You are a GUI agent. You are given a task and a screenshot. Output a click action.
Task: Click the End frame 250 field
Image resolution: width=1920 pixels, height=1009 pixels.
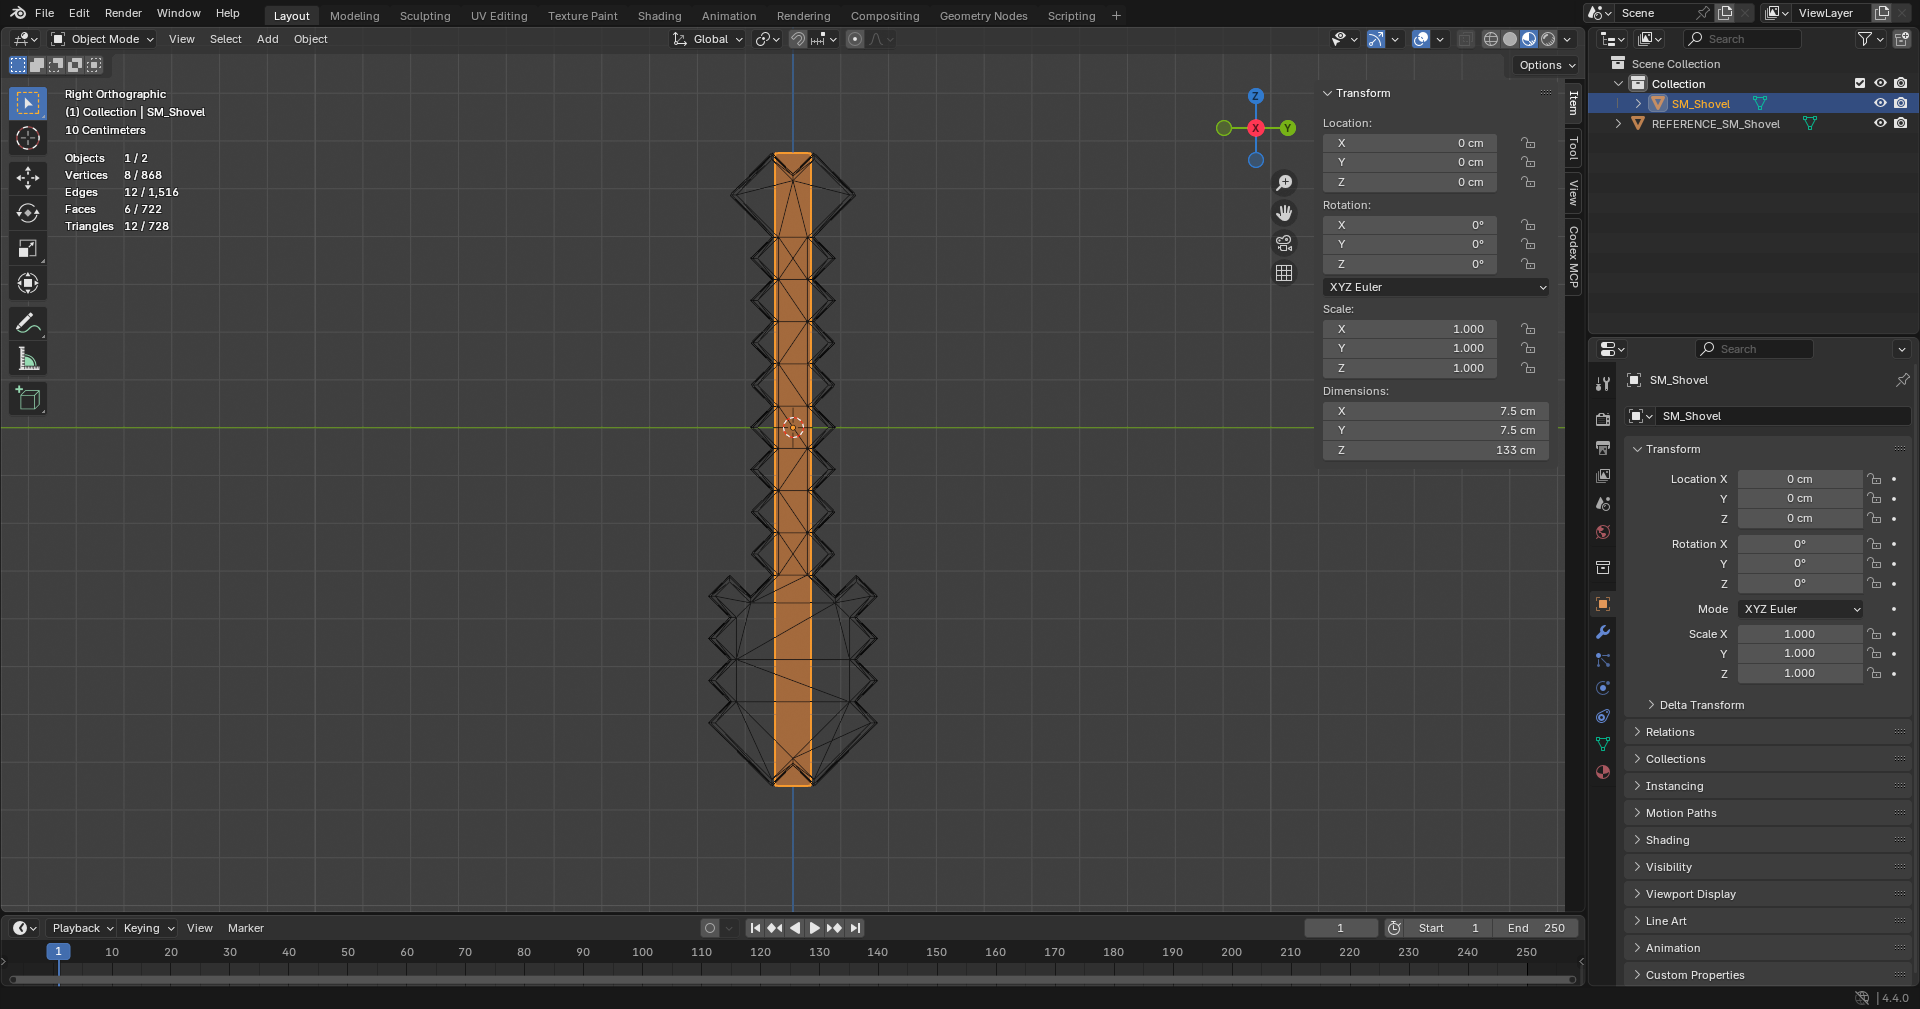[1536, 928]
